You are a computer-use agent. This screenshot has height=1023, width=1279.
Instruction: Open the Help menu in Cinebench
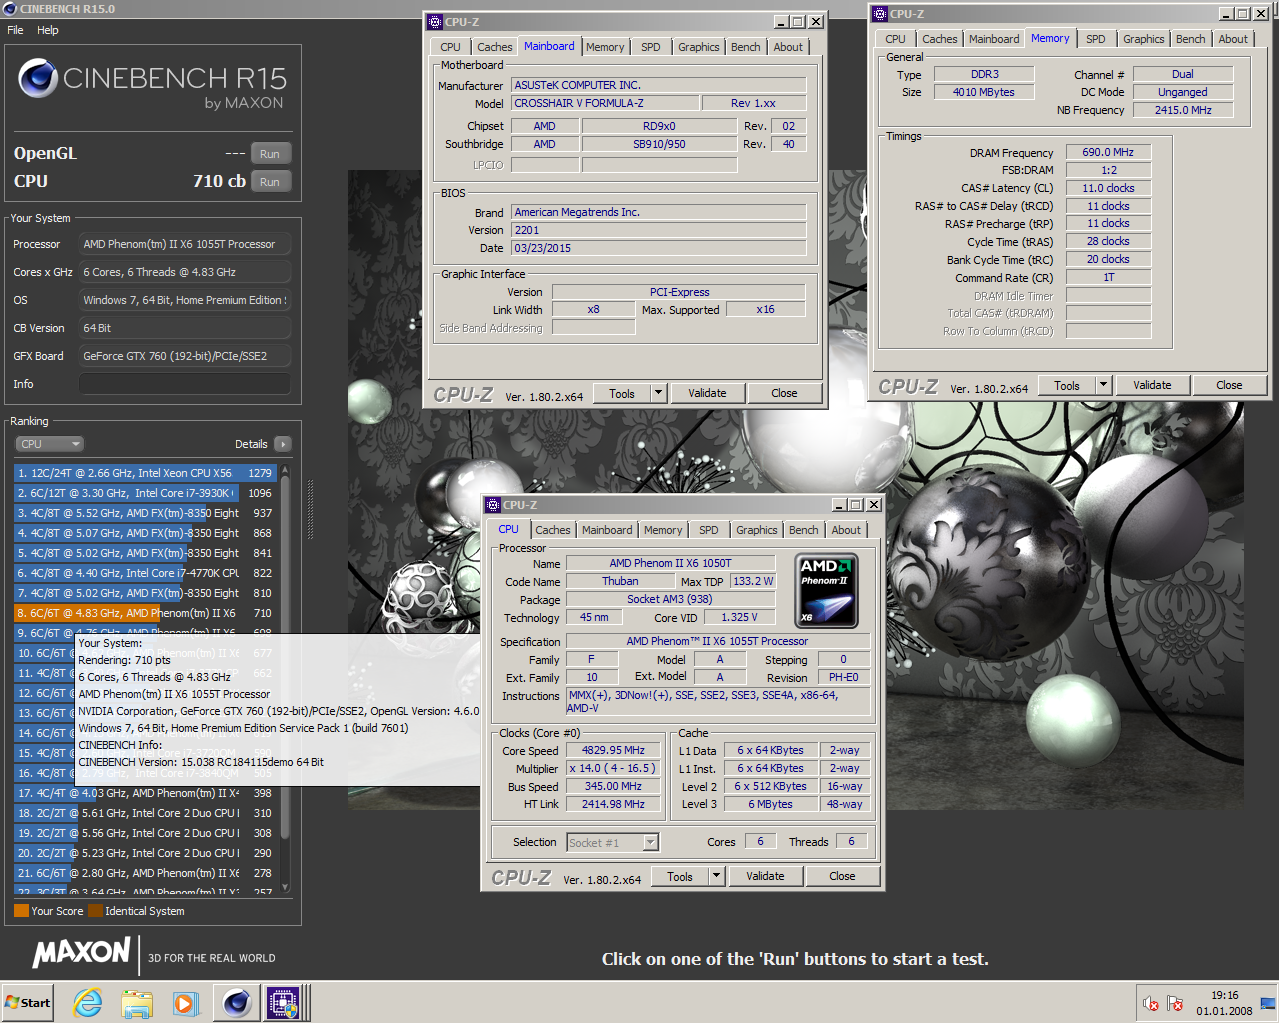tap(48, 30)
